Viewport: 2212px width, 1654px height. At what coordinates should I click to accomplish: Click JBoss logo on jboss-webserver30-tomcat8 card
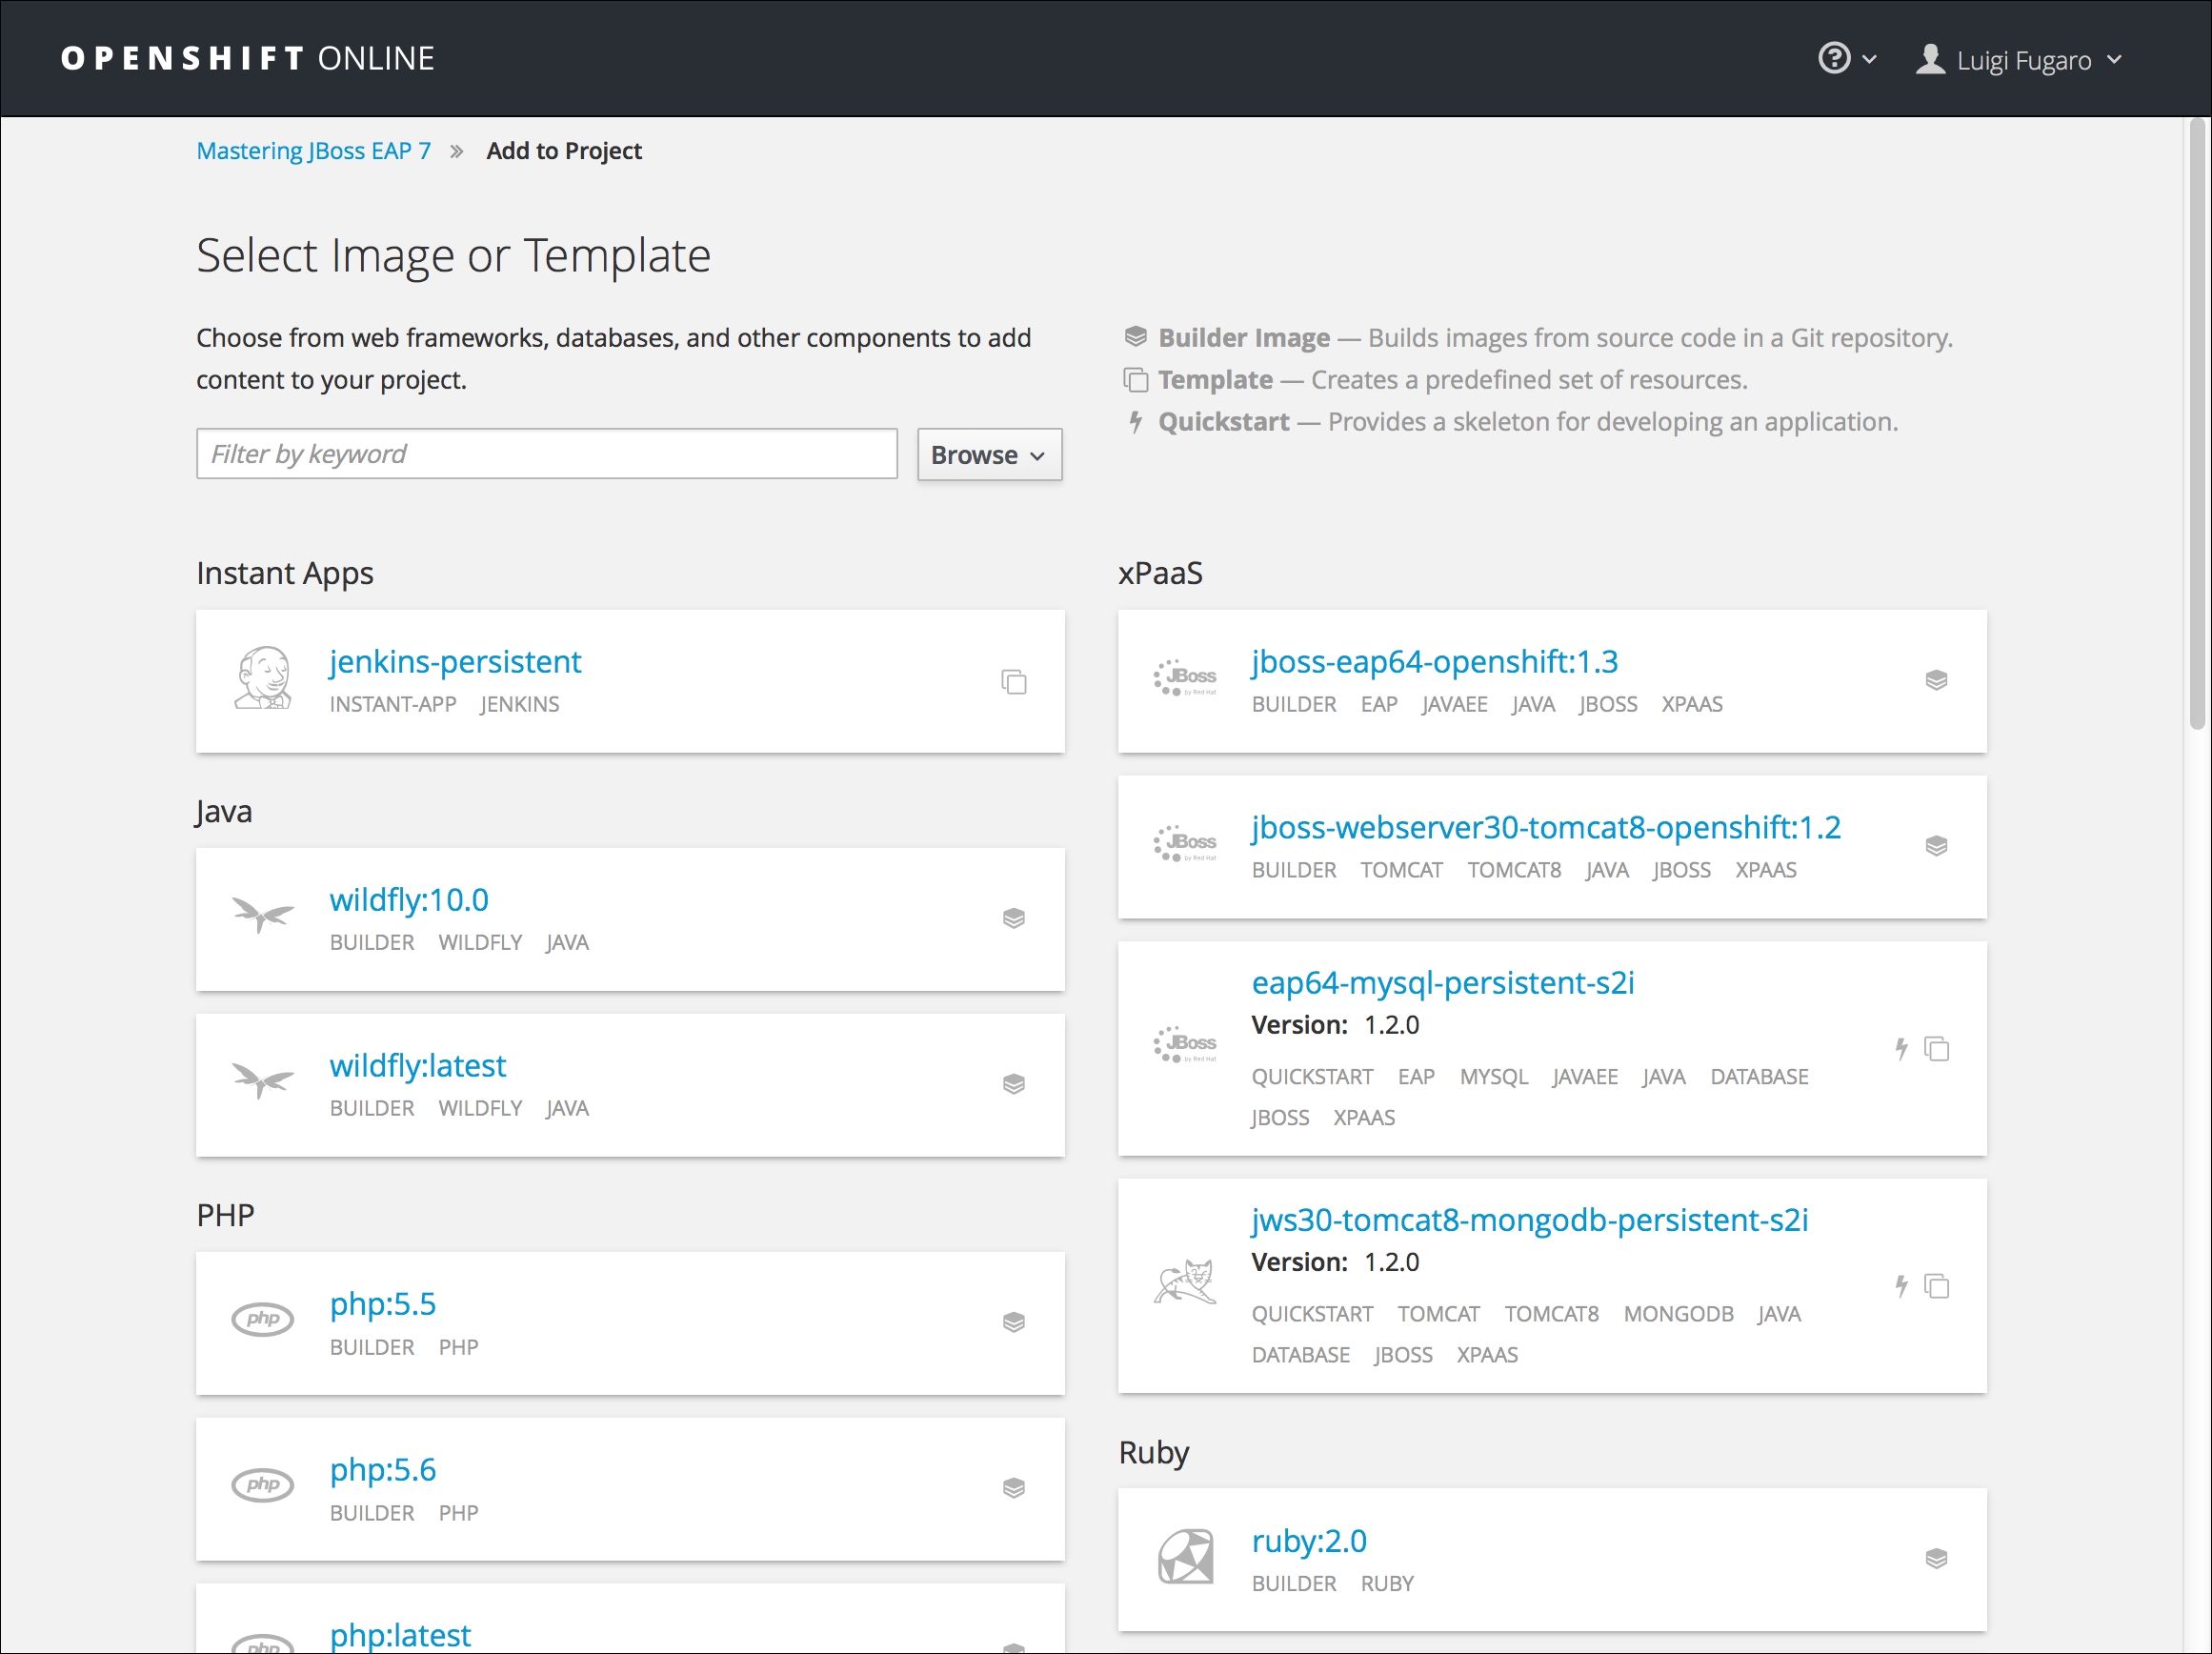click(x=1185, y=844)
